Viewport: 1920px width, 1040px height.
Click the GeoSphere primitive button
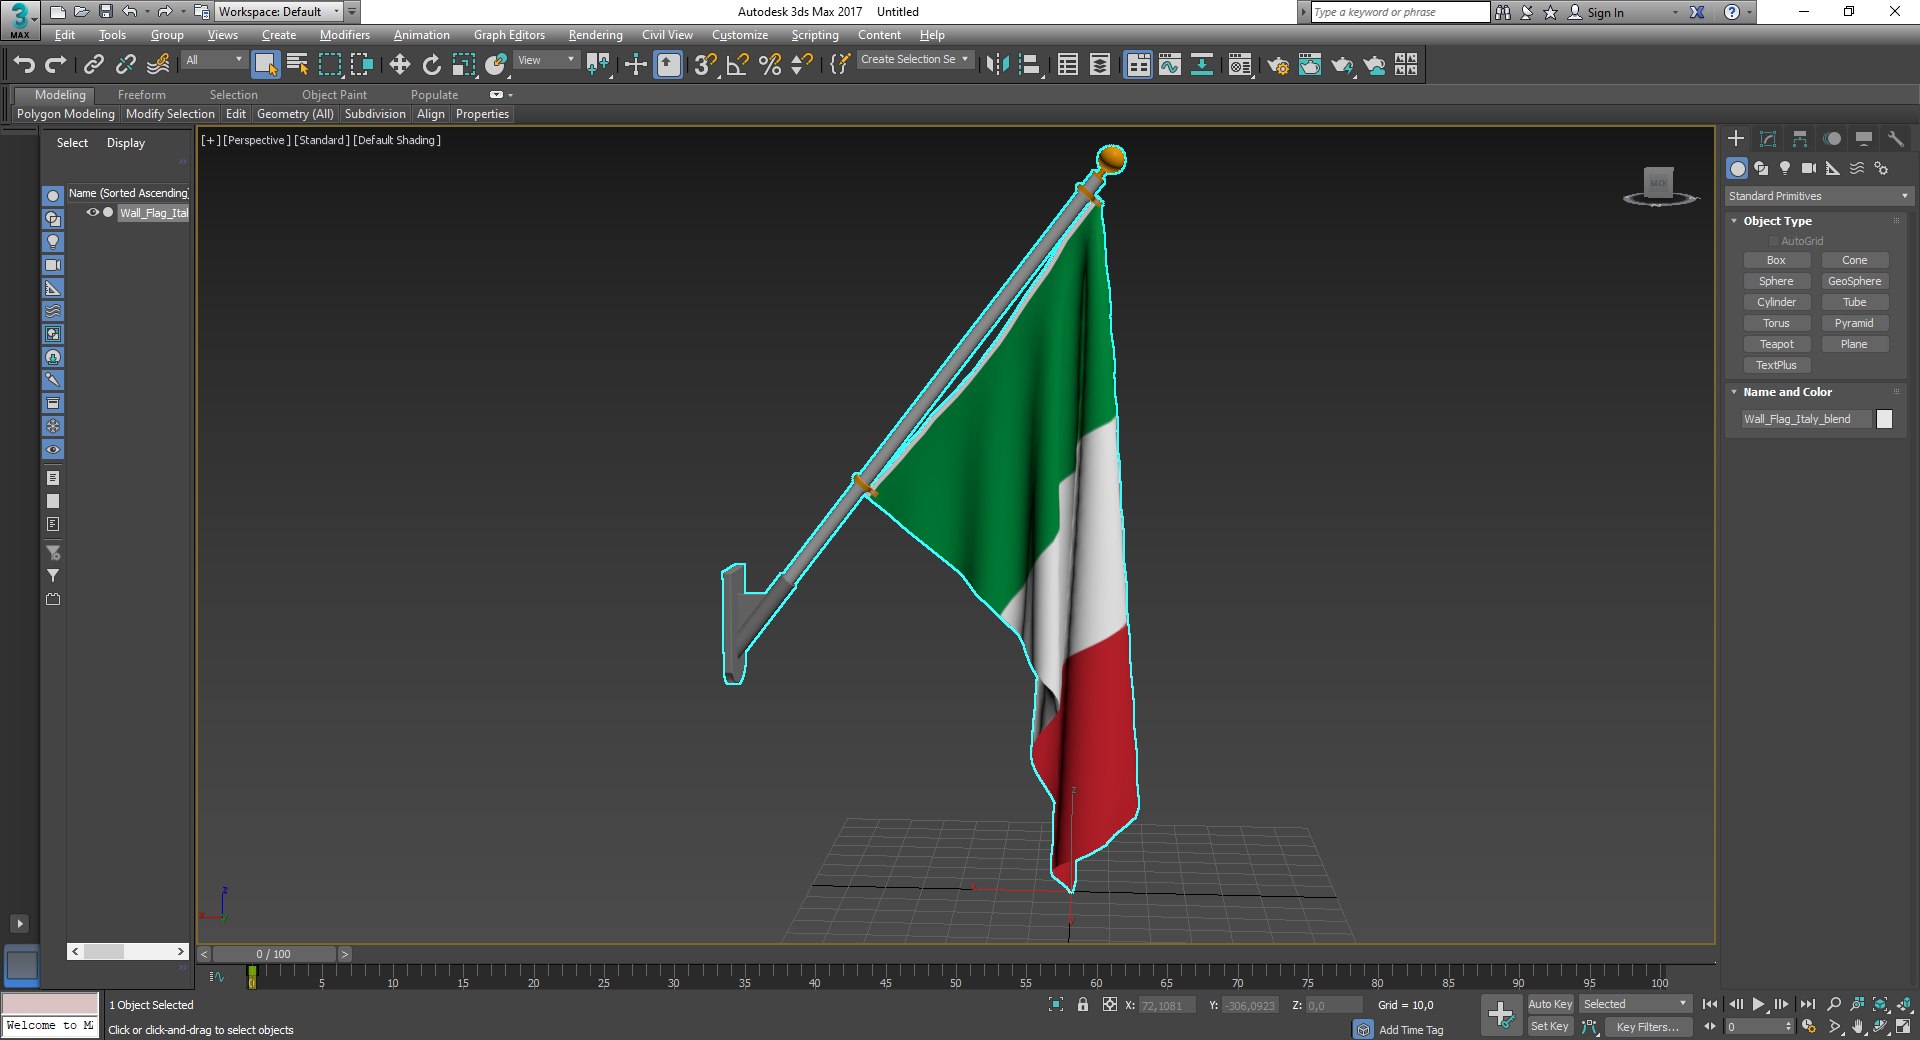(1854, 281)
